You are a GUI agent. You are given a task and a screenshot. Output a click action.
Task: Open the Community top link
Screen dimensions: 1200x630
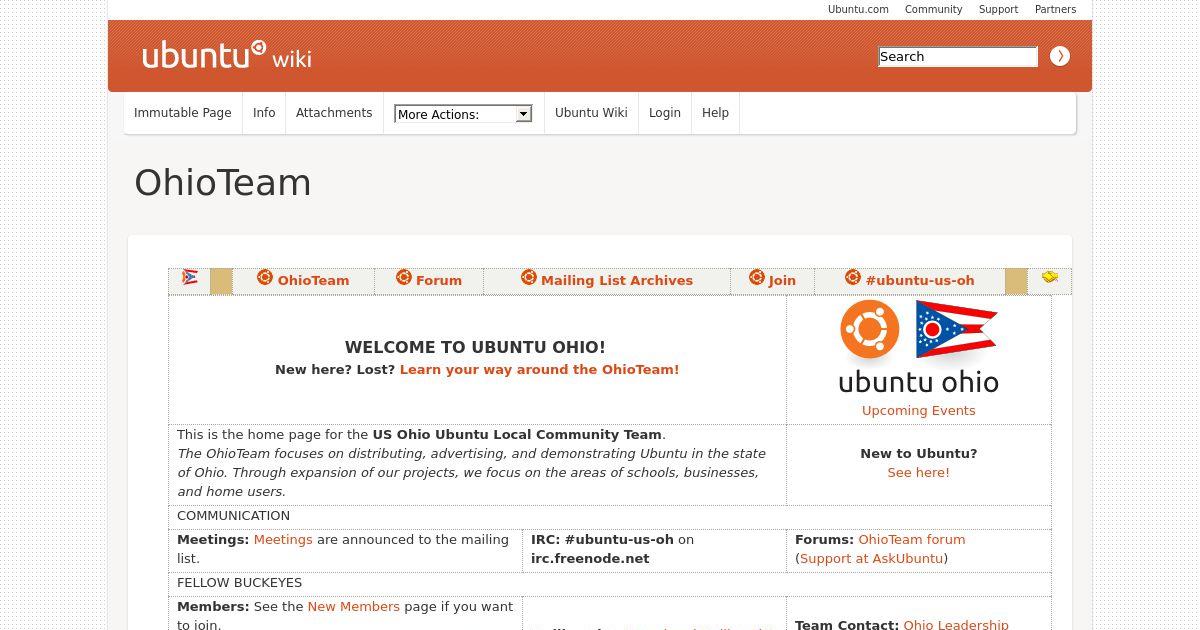click(934, 9)
